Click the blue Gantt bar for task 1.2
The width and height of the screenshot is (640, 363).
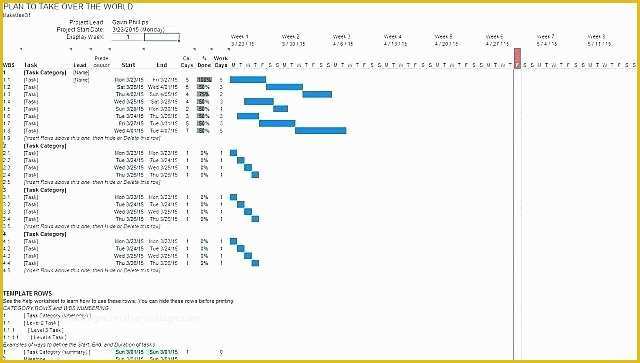click(x=284, y=87)
